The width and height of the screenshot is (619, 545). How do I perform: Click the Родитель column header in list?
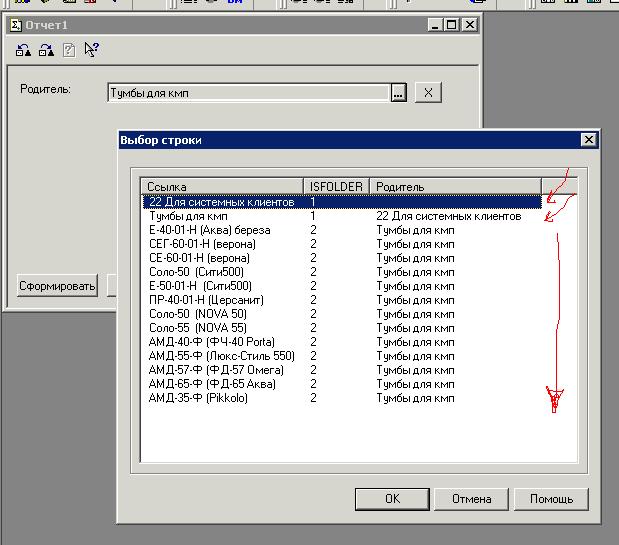455,187
